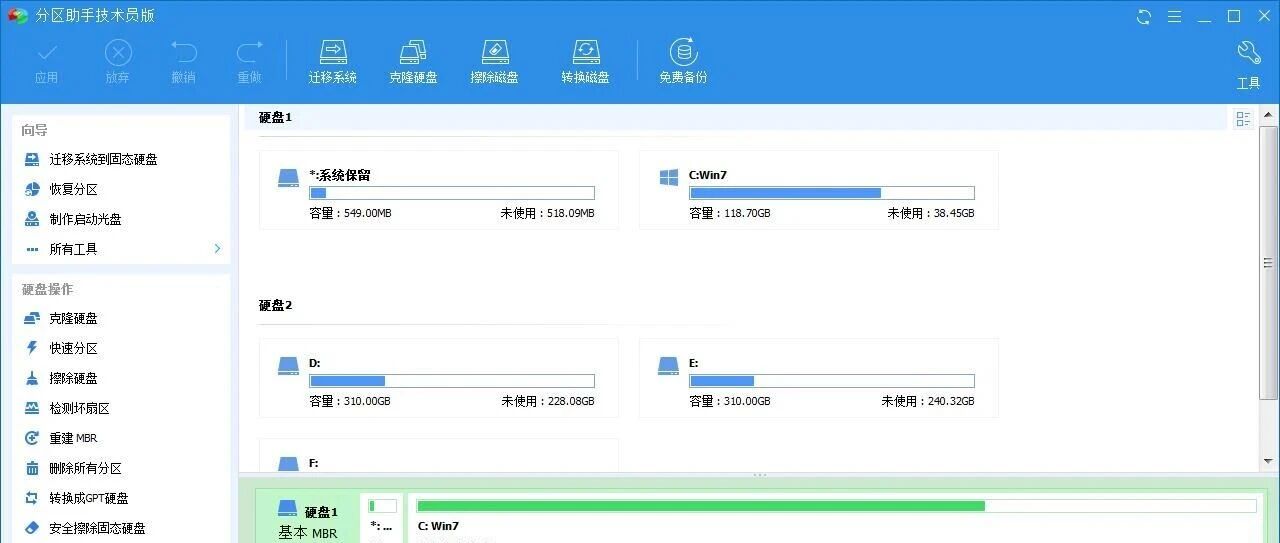Select the C: Win7 partition in disk map

(836, 520)
